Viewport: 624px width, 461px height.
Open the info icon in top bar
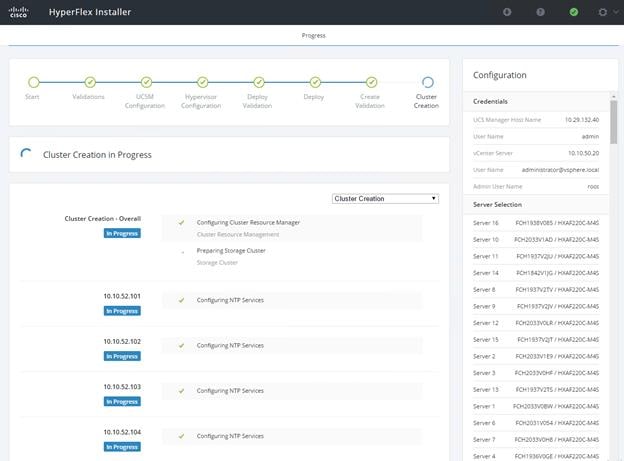(x=507, y=12)
